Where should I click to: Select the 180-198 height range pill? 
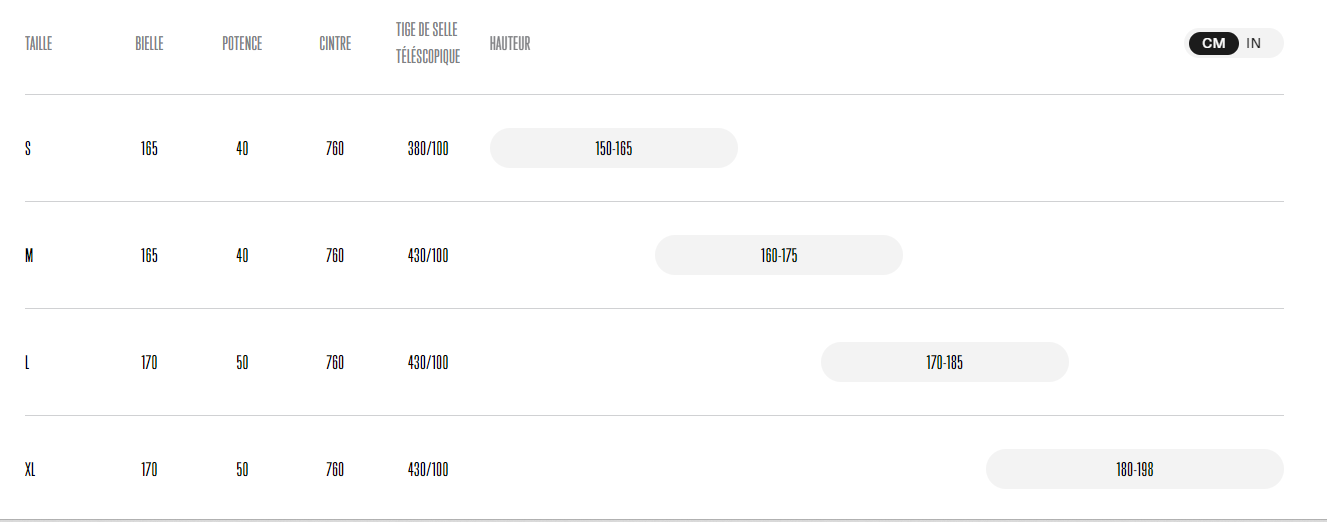(1135, 469)
